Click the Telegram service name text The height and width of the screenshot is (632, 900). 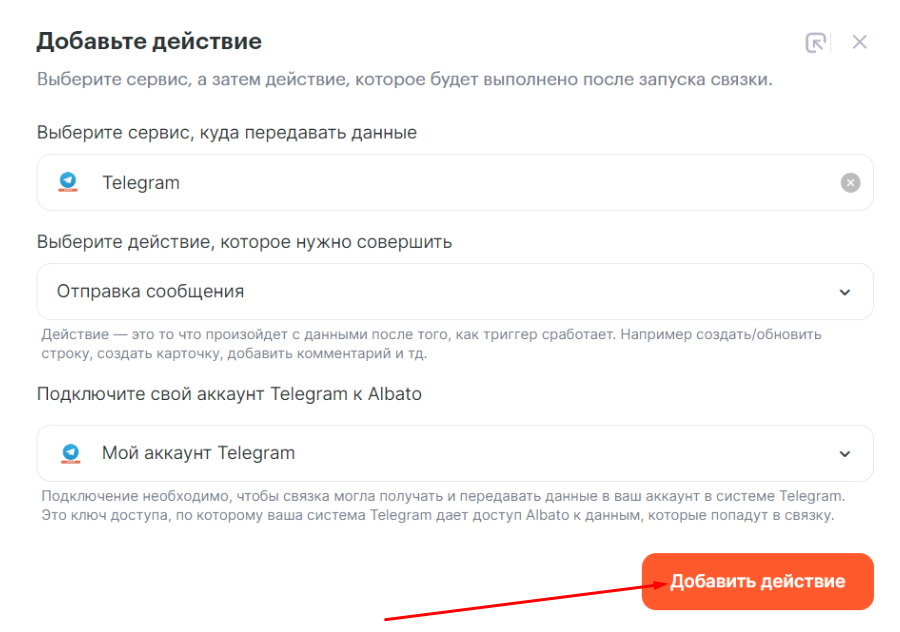[x=141, y=182]
